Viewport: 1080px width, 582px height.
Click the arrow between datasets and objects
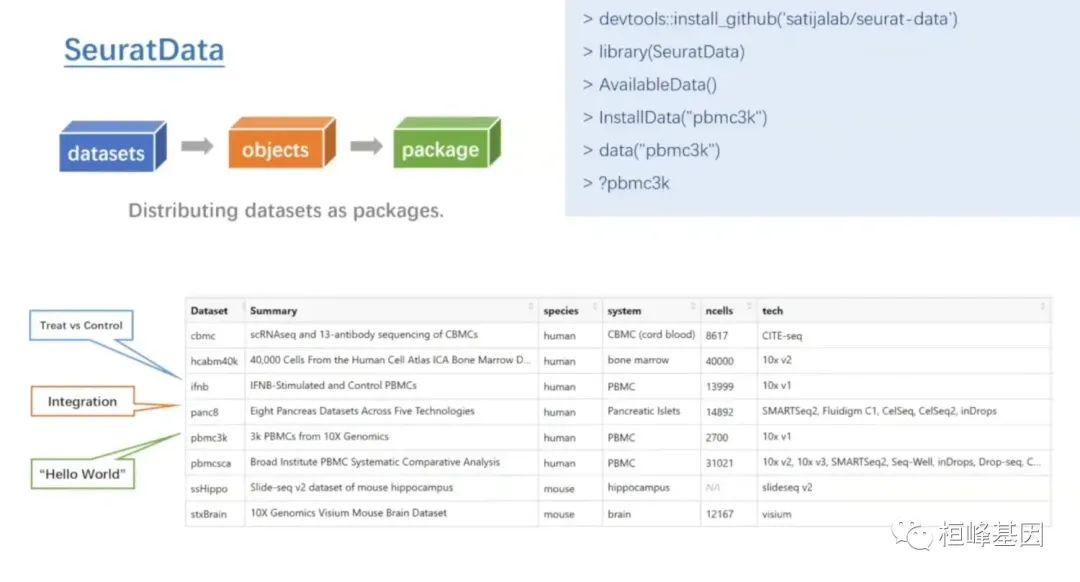197,147
